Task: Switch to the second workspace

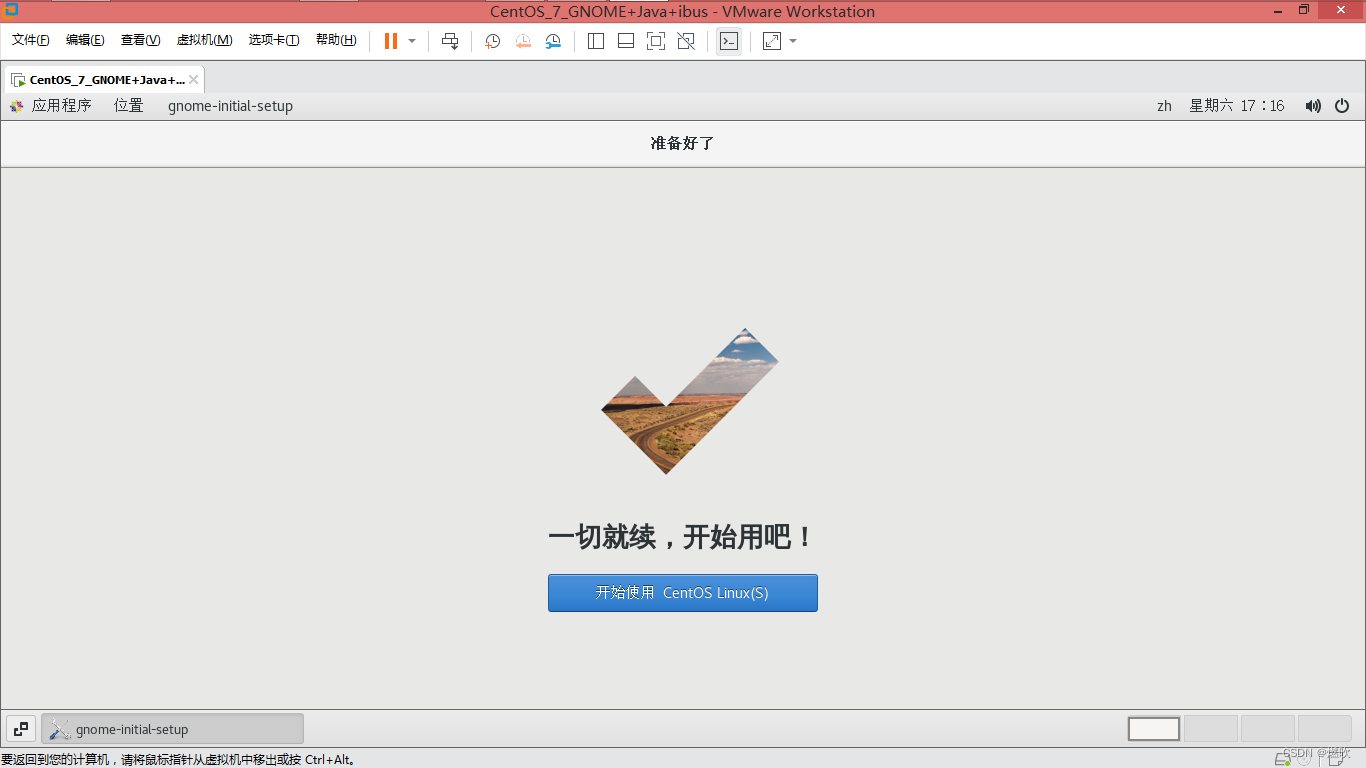Action: [1211, 729]
